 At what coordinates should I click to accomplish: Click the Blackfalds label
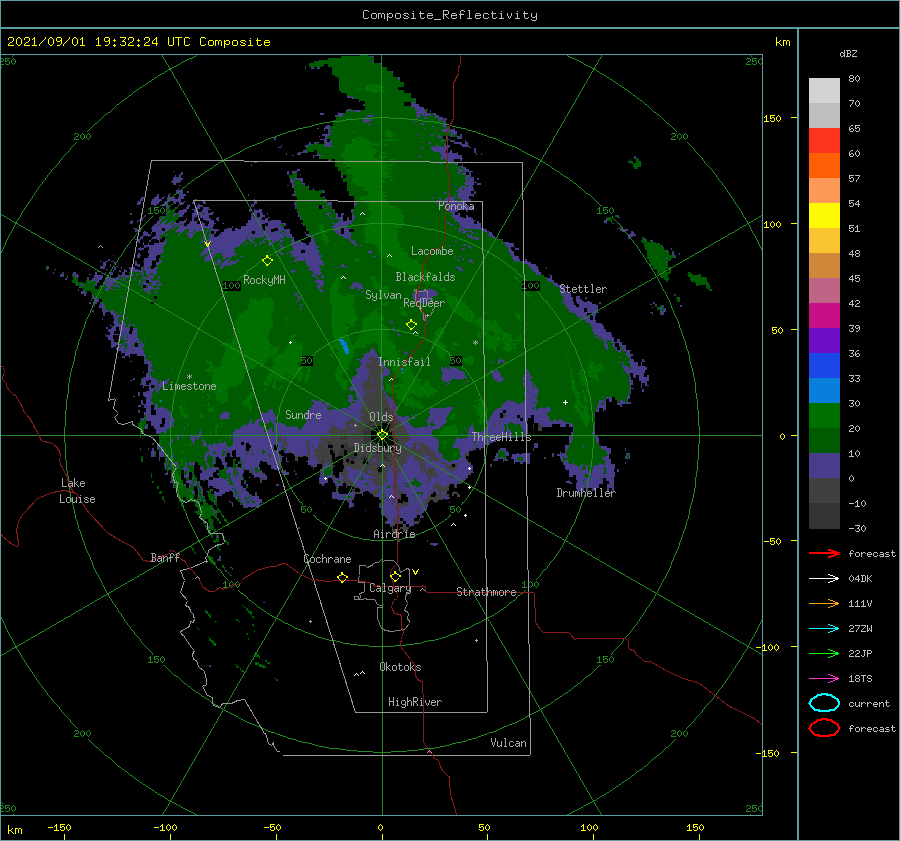425,277
